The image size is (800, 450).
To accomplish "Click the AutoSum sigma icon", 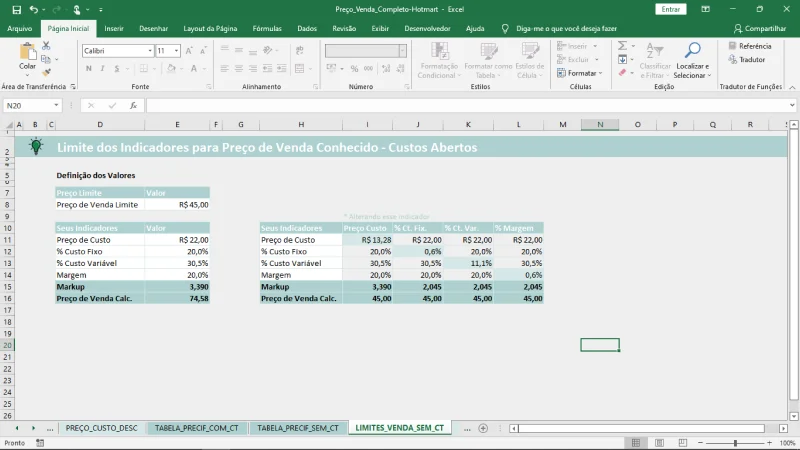I will (x=622, y=46).
